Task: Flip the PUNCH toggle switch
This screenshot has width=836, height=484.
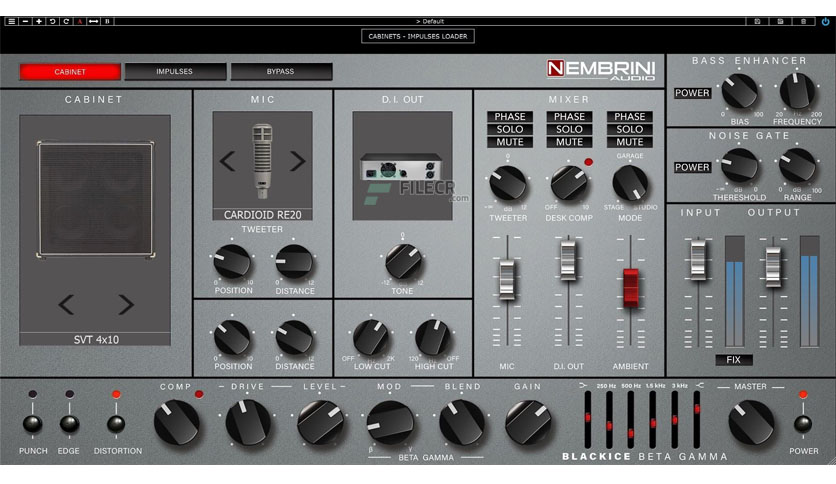Action: [33, 424]
